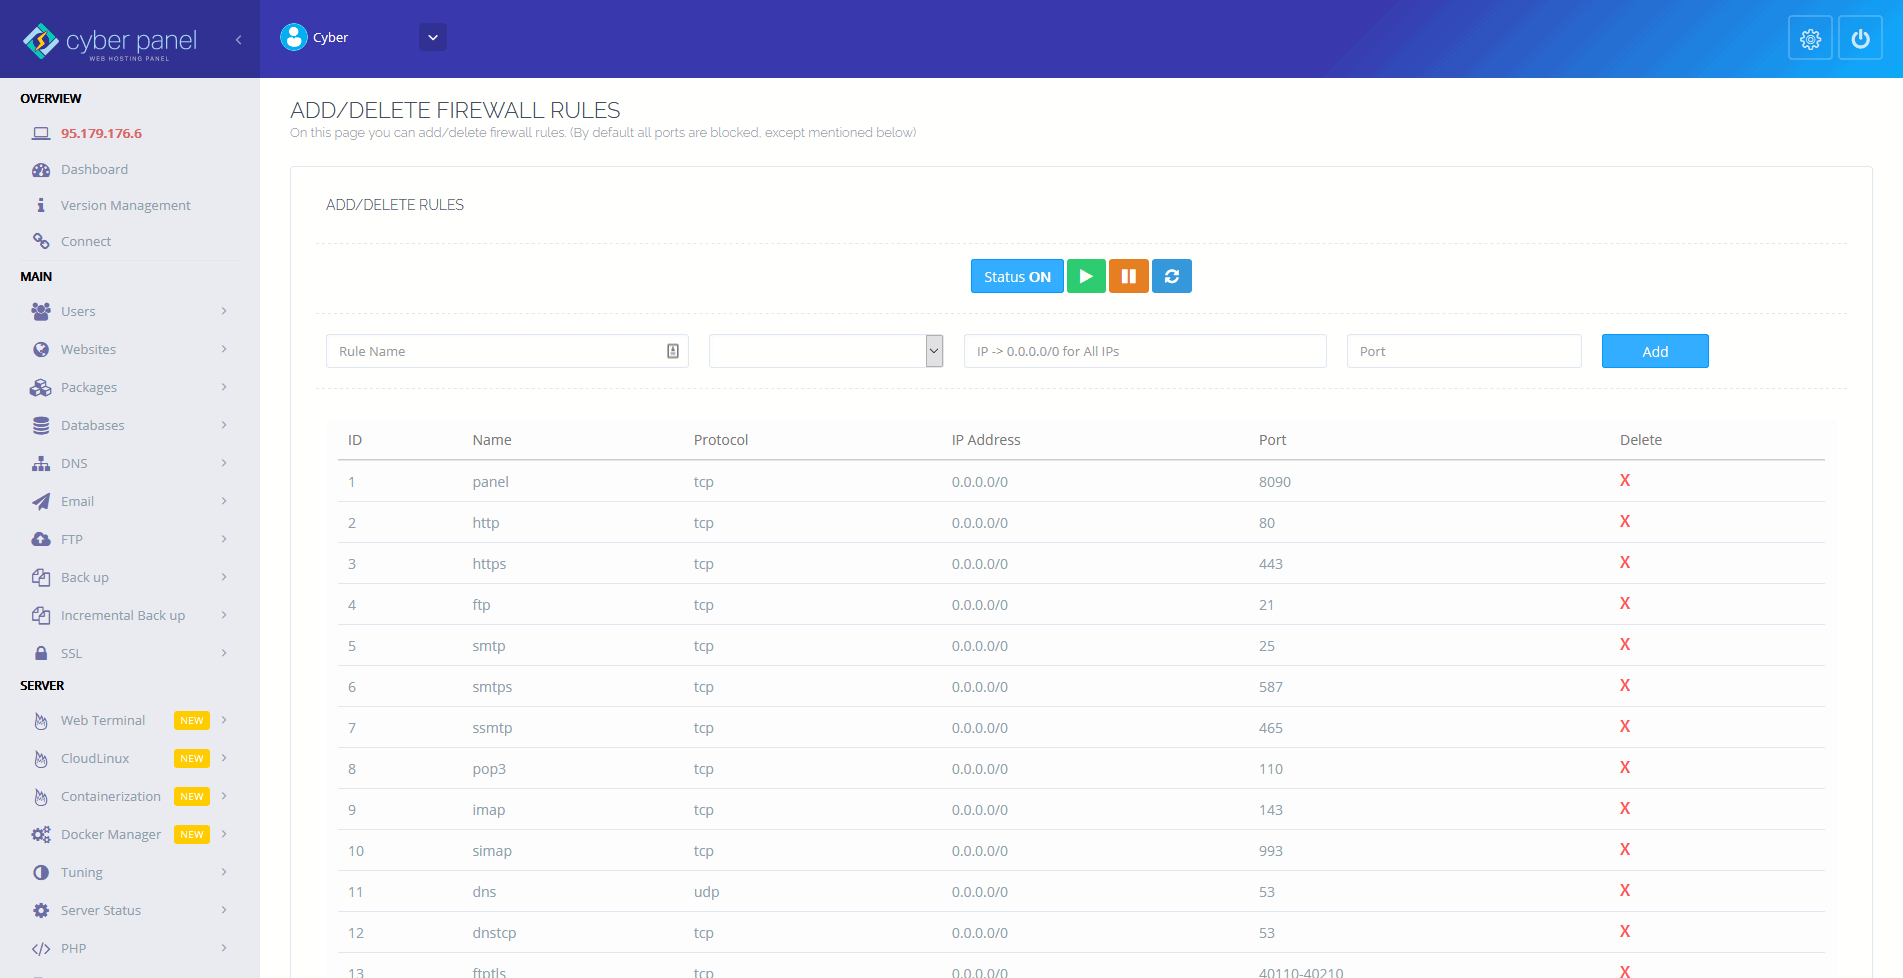
Task: Pause the firewall using the orange pause control
Action: (1128, 276)
